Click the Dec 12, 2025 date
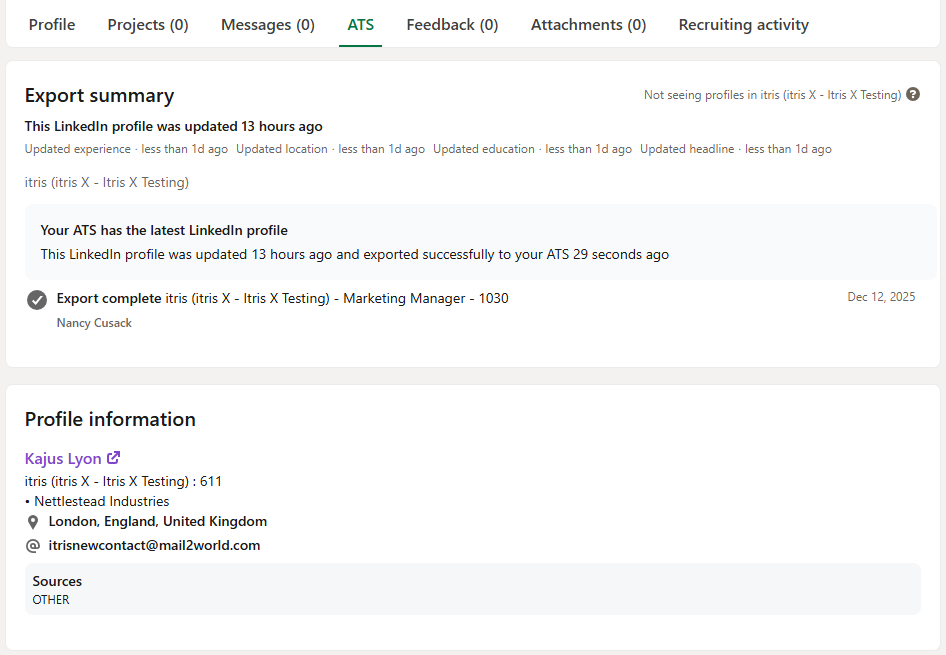The width and height of the screenshot is (946, 655). click(x=881, y=297)
